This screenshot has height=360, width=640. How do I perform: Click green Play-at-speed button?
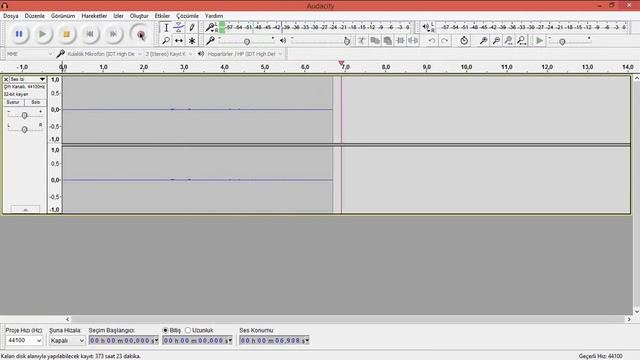point(540,40)
